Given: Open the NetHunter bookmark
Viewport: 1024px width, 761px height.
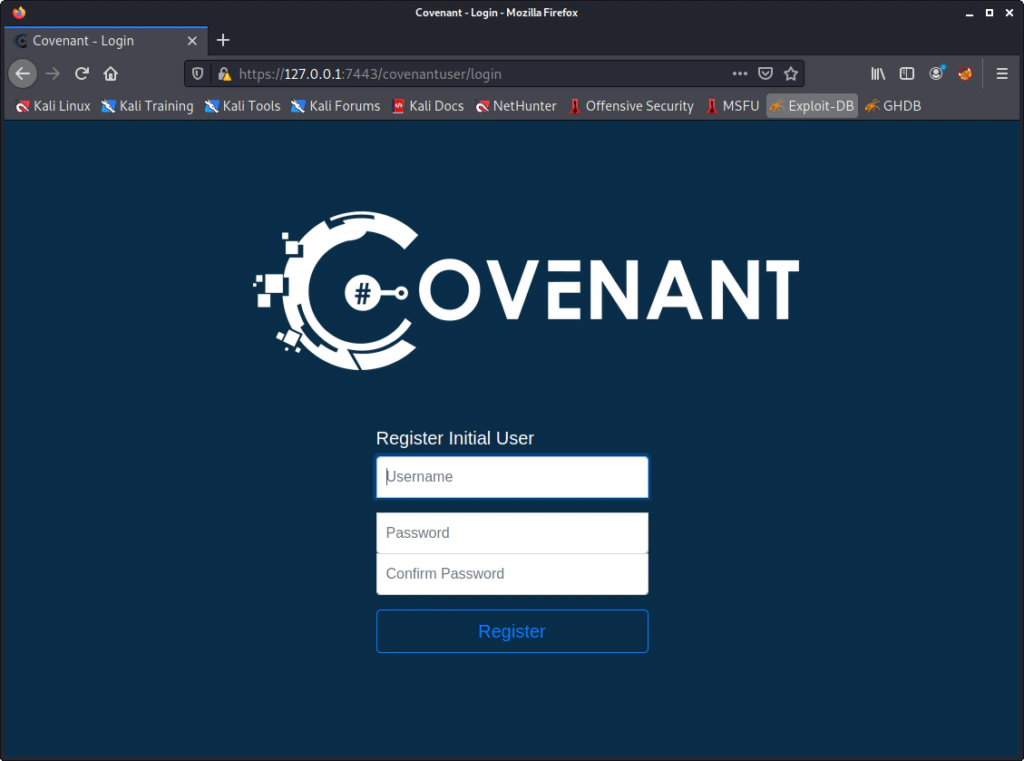Looking at the screenshot, I should click(516, 105).
